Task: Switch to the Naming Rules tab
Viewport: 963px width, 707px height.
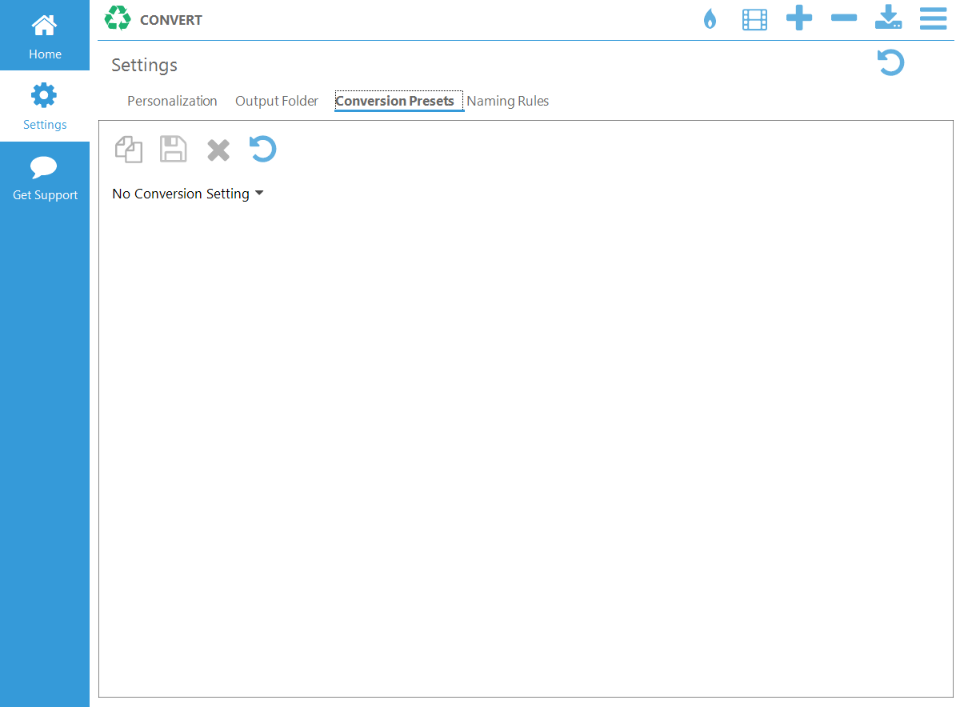Action: [507, 101]
